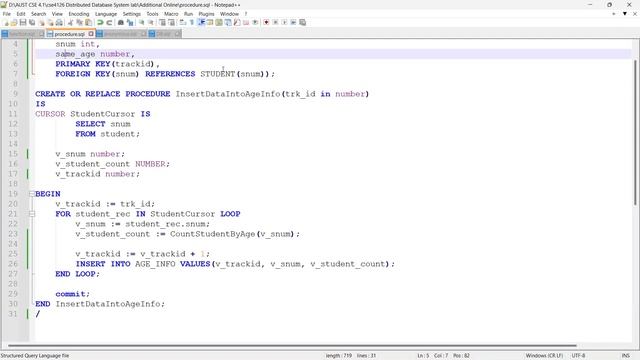Click on the word StudentCursor on line 11
Image resolution: width=640 pixels, height=360 pixels.
coord(102,114)
